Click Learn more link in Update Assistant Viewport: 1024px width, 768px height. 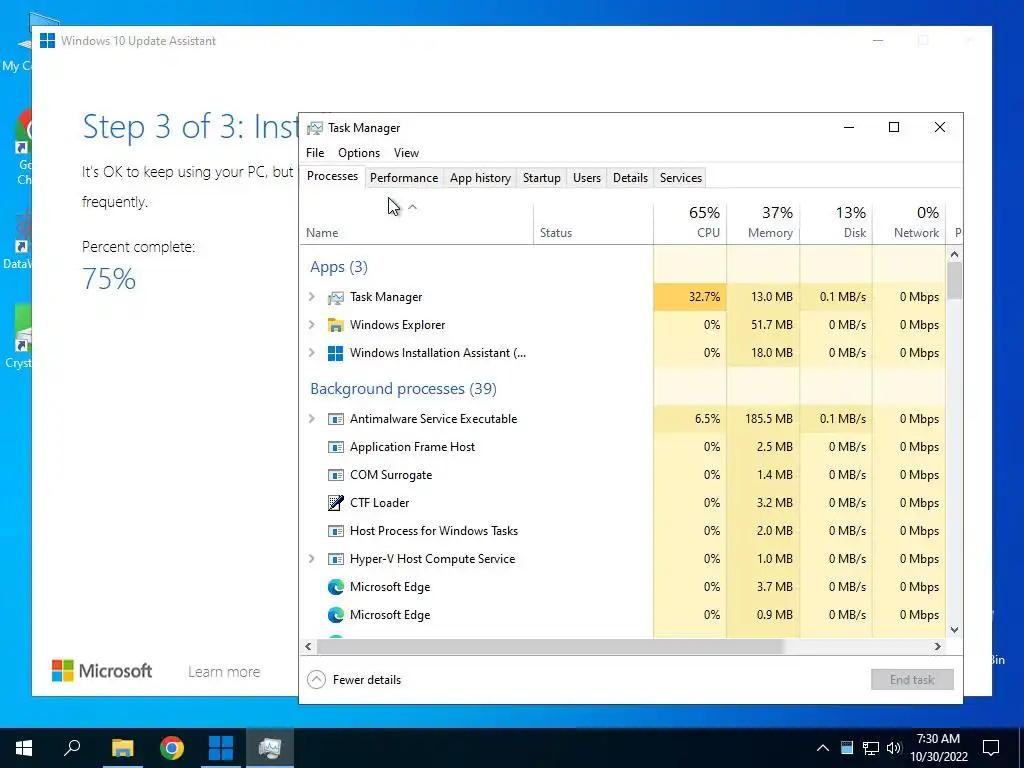click(x=224, y=672)
